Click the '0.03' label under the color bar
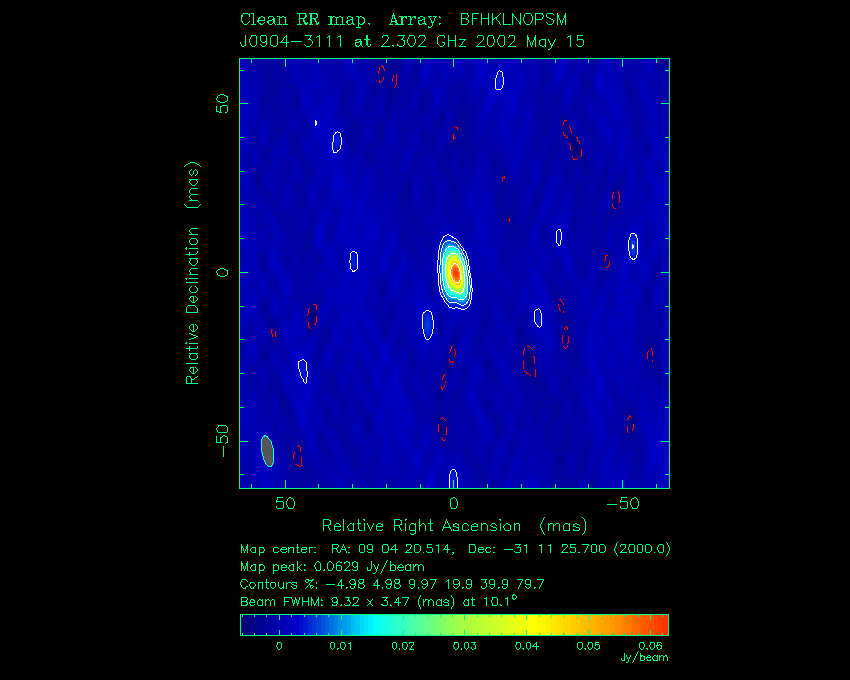This screenshot has height=680, width=850. (465, 646)
